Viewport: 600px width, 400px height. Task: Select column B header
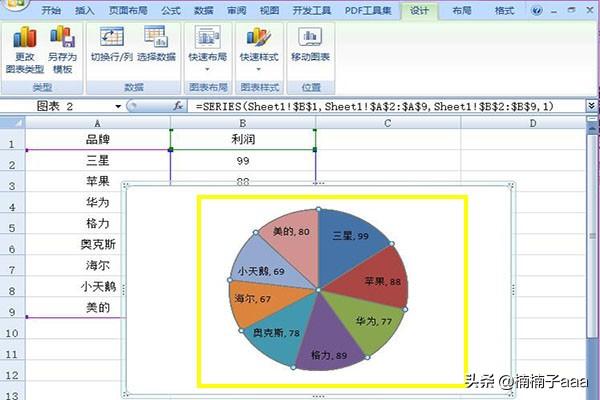pos(243,123)
